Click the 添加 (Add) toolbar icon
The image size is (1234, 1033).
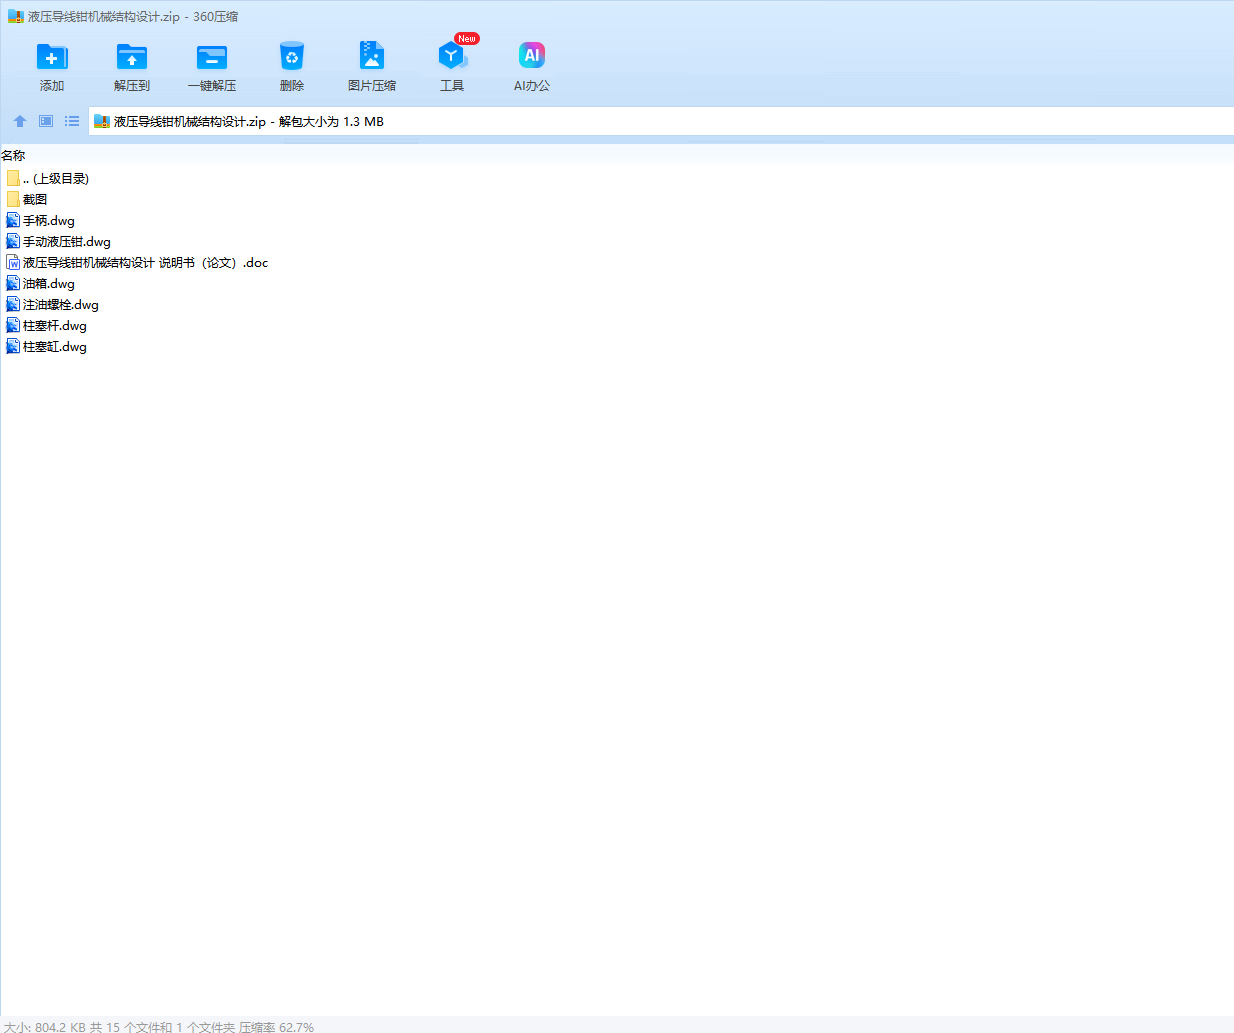(x=52, y=57)
